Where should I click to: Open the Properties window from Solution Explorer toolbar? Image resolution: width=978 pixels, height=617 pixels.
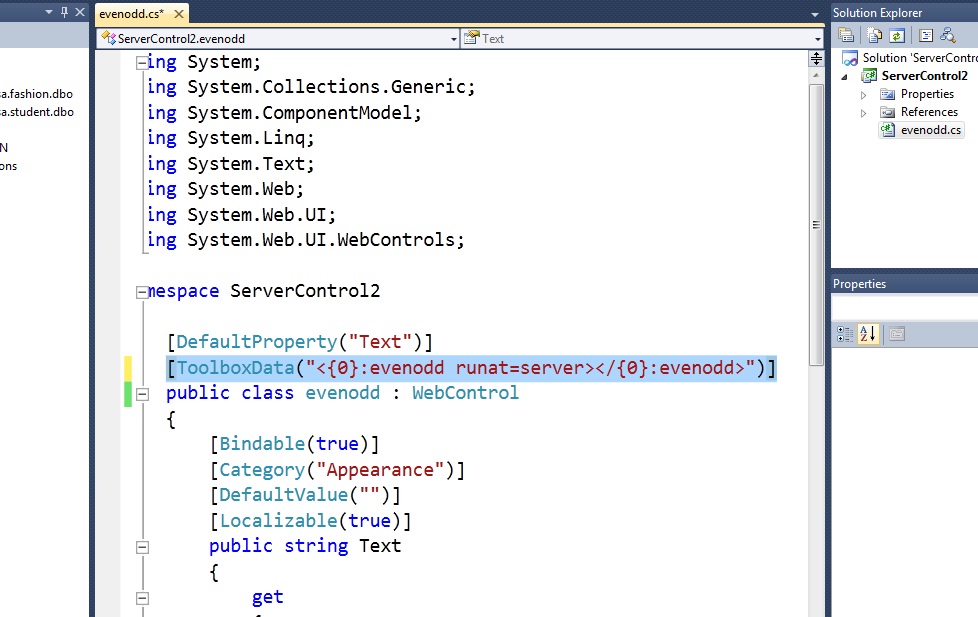coord(847,35)
